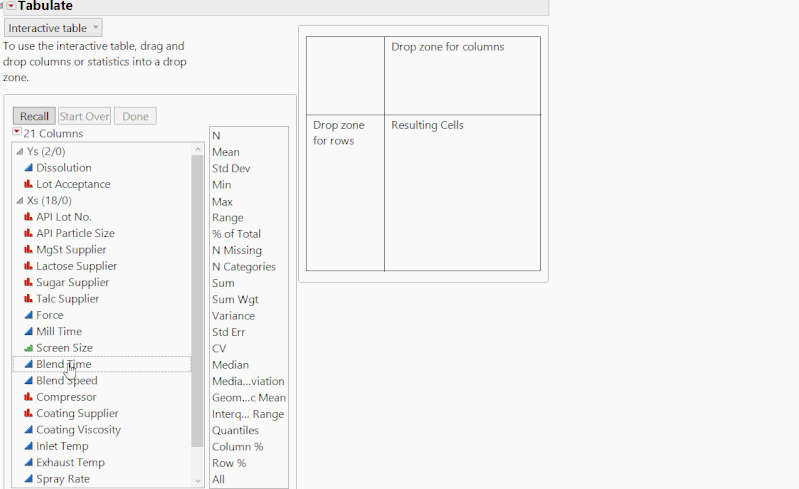Select the Screen Size ordinal icon
The image size is (799, 489).
29,347
